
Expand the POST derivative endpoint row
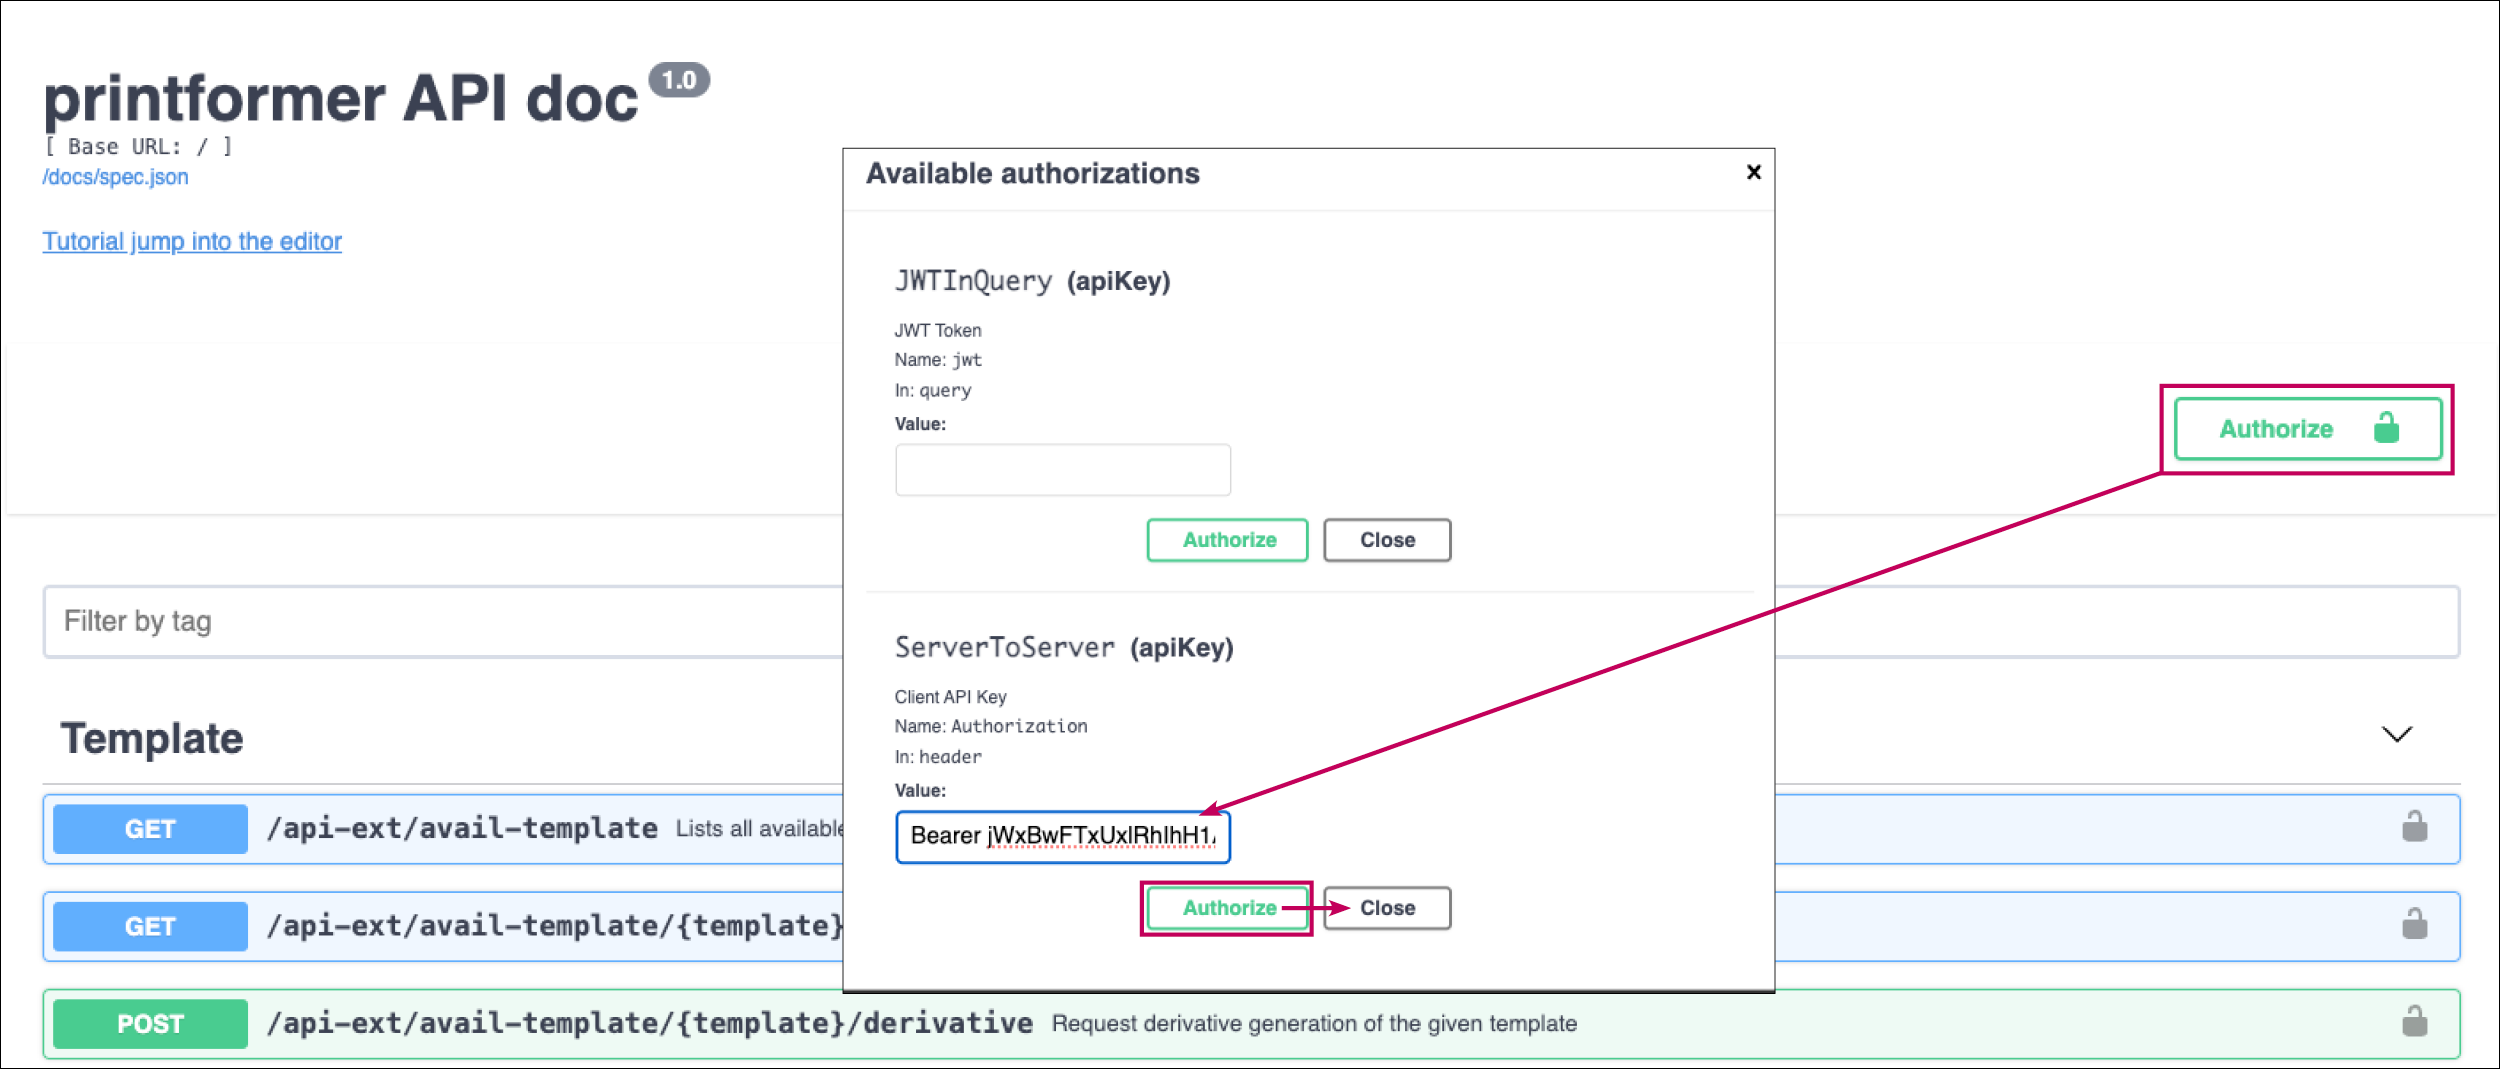point(650,1023)
